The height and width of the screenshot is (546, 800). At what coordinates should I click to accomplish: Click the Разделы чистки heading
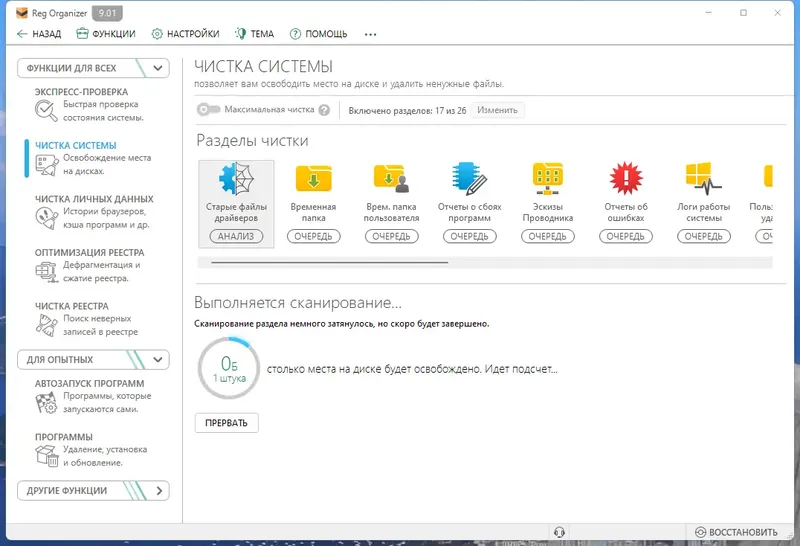tap(253, 141)
